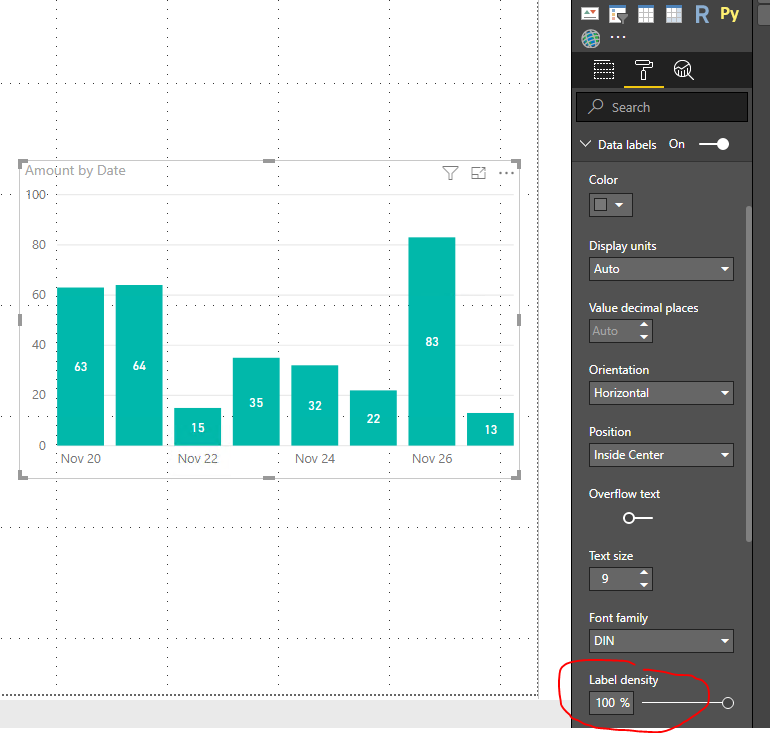Select the bar labeled 35

coord(256,402)
